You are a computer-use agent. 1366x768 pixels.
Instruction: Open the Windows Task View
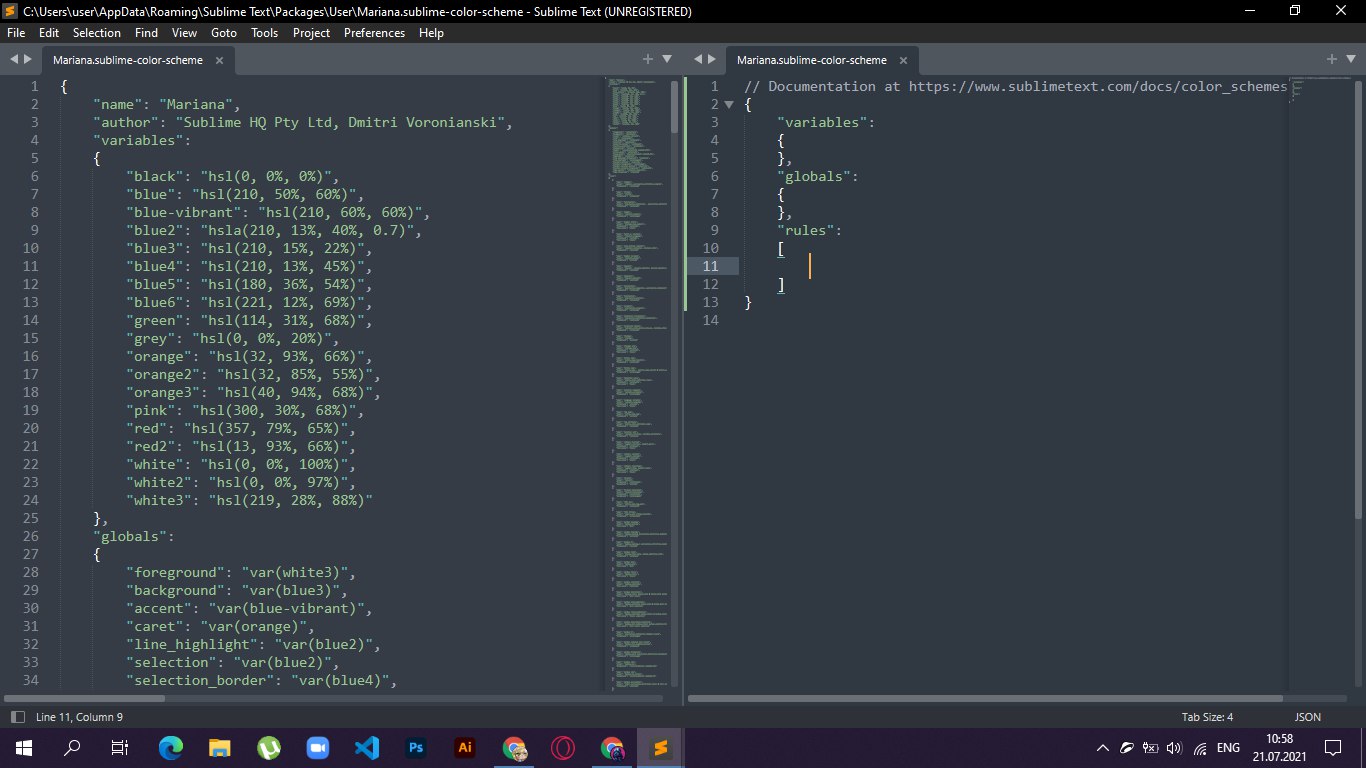(120, 747)
